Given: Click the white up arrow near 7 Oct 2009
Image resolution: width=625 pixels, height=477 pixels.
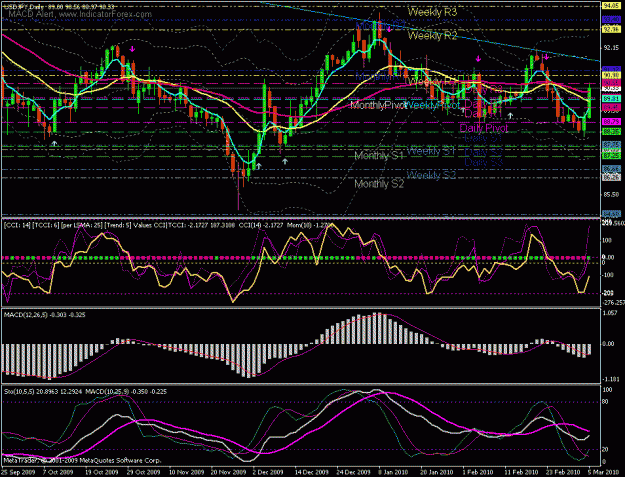Looking at the screenshot, I should 54,143.
